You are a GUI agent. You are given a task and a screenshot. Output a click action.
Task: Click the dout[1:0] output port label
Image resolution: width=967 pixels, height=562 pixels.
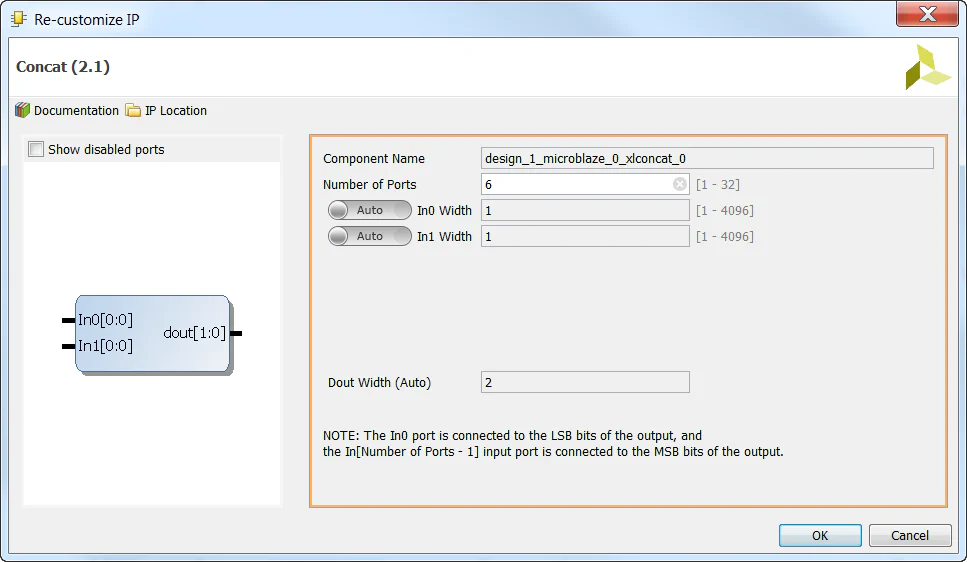(194, 333)
